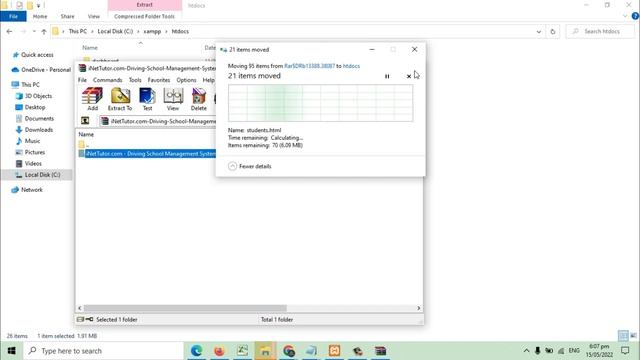Open the htdocs destination link
Screen dimensions: 640x360
[x=351, y=66]
